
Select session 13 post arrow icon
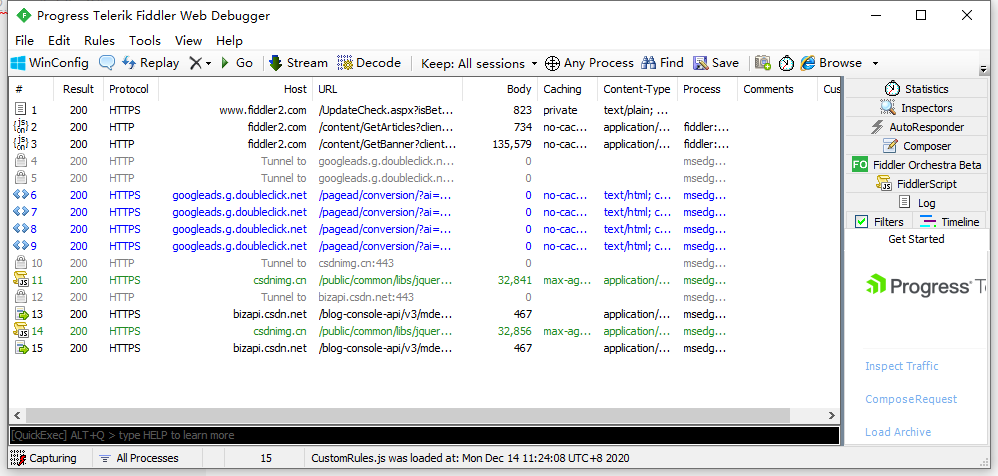click(21, 314)
